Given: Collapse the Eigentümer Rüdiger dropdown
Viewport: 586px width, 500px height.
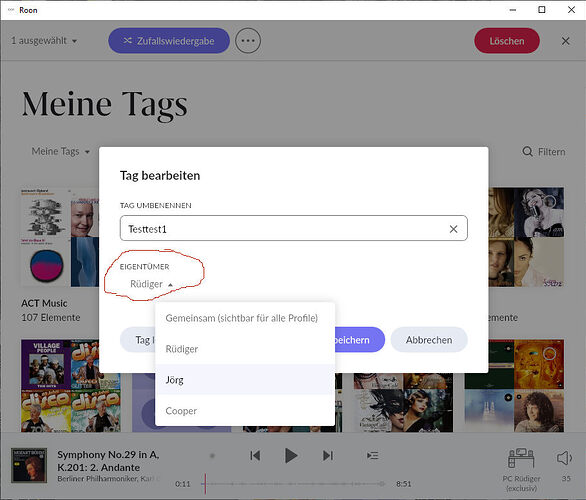Looking at the screenshot, I should (x=151, y=284).
